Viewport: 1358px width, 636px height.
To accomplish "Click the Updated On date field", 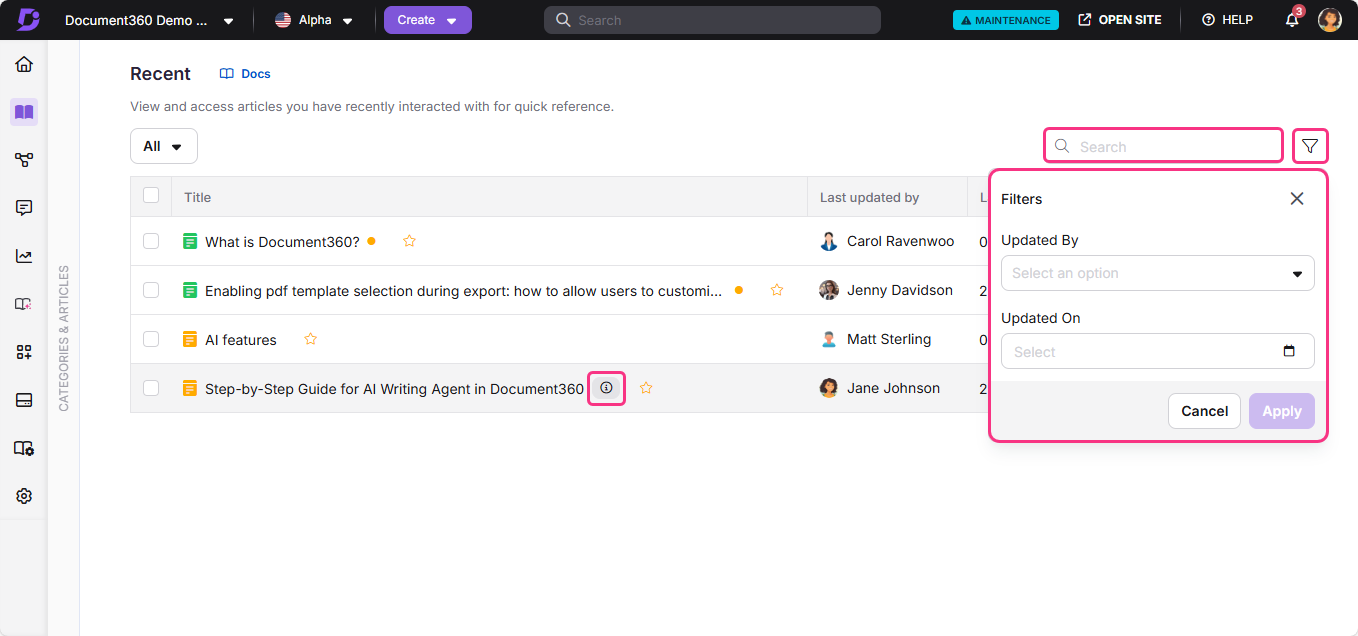I will tap(1157, 351).
